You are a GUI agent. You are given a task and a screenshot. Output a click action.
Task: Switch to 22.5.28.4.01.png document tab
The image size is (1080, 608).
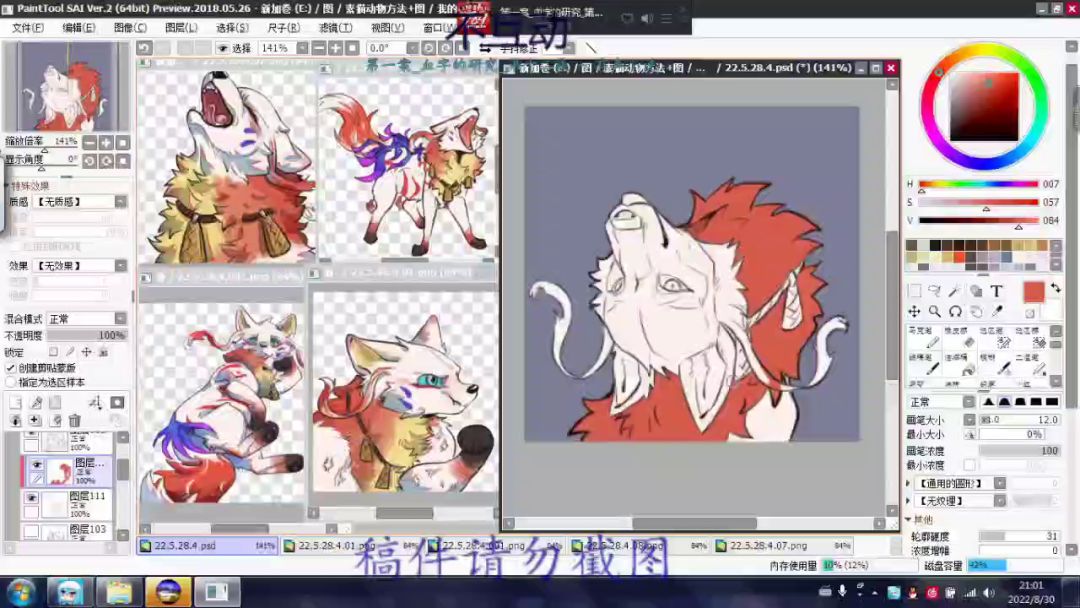tap(351, 545)
